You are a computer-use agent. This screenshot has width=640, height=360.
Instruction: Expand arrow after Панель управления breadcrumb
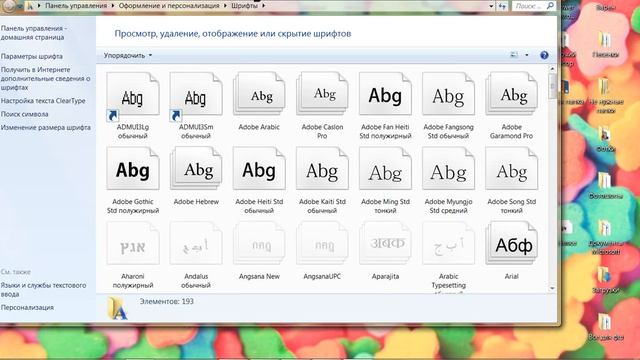point(113,6)
